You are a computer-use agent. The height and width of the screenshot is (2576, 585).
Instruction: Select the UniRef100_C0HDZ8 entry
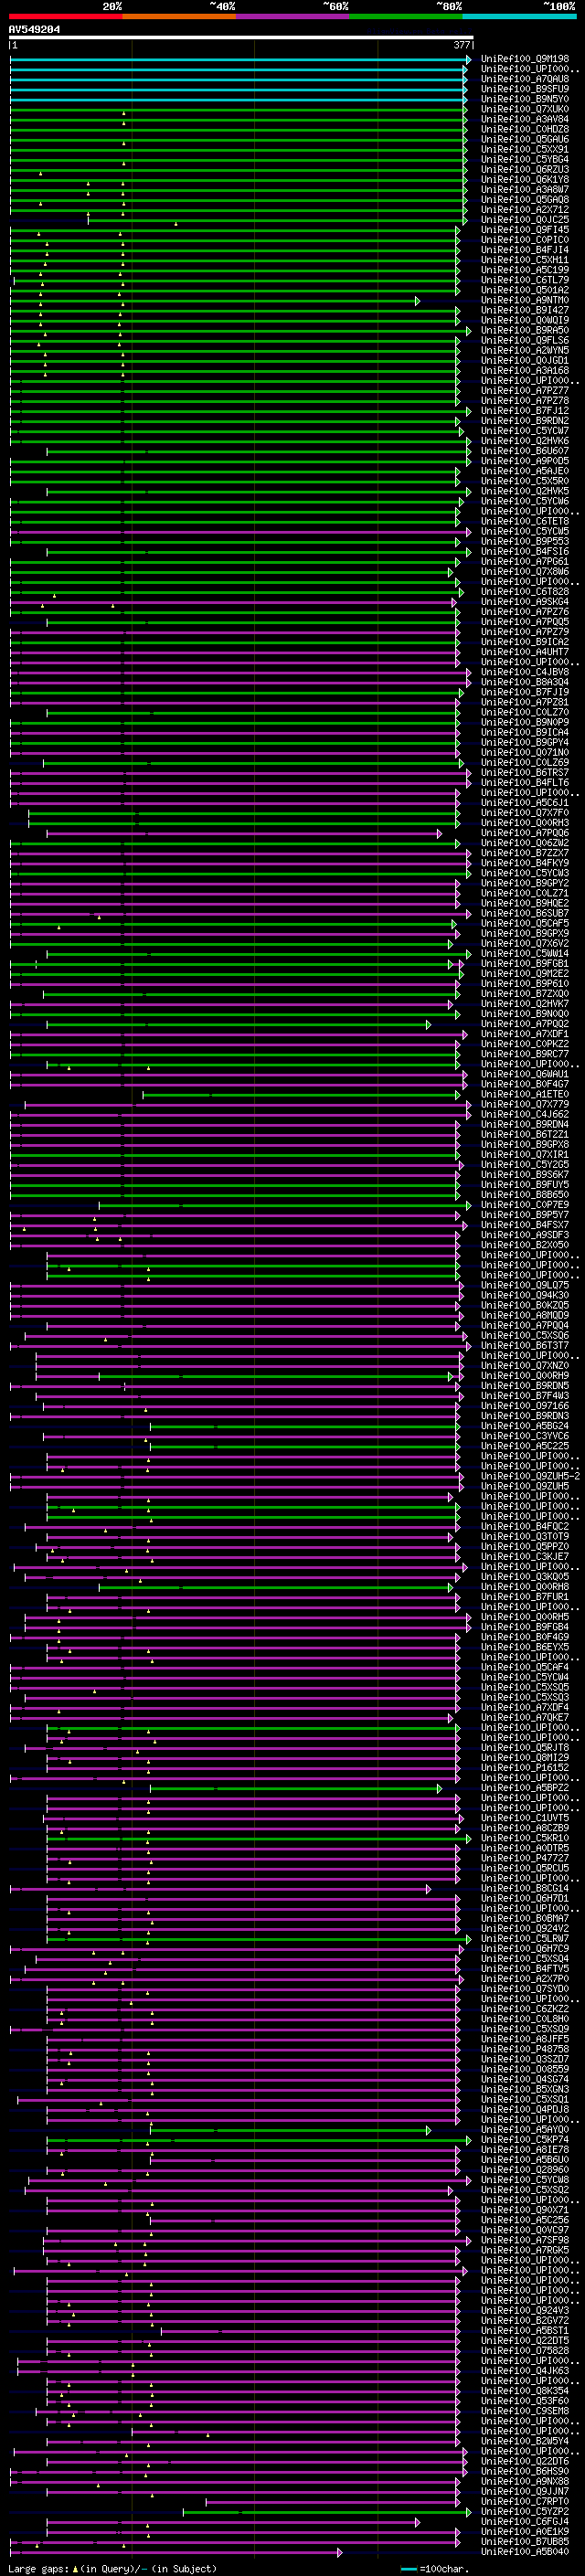(525, 129)
